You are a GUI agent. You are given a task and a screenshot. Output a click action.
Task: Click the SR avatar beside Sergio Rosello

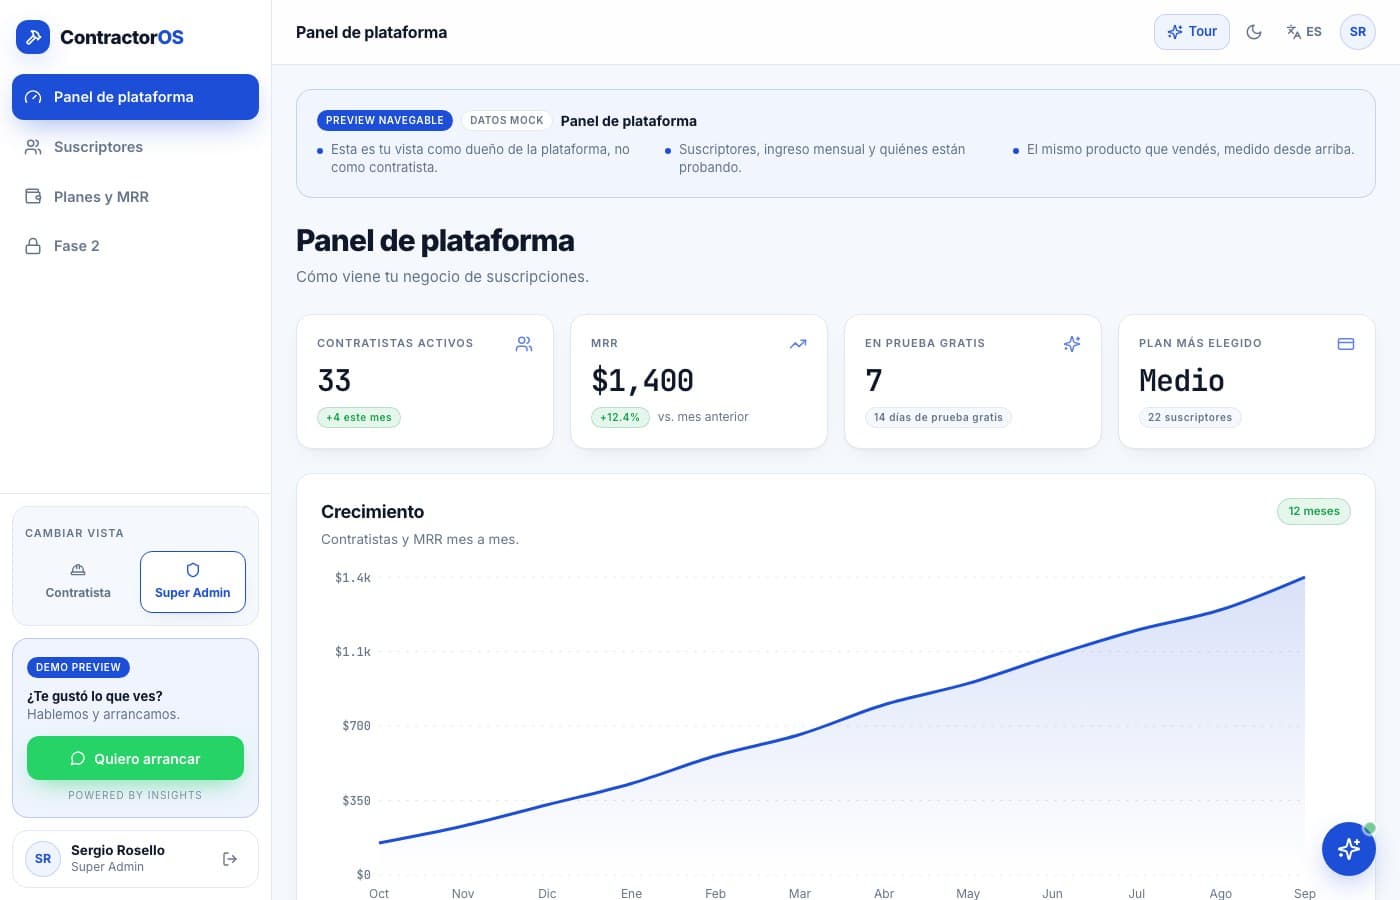click(x=43, y=859)
